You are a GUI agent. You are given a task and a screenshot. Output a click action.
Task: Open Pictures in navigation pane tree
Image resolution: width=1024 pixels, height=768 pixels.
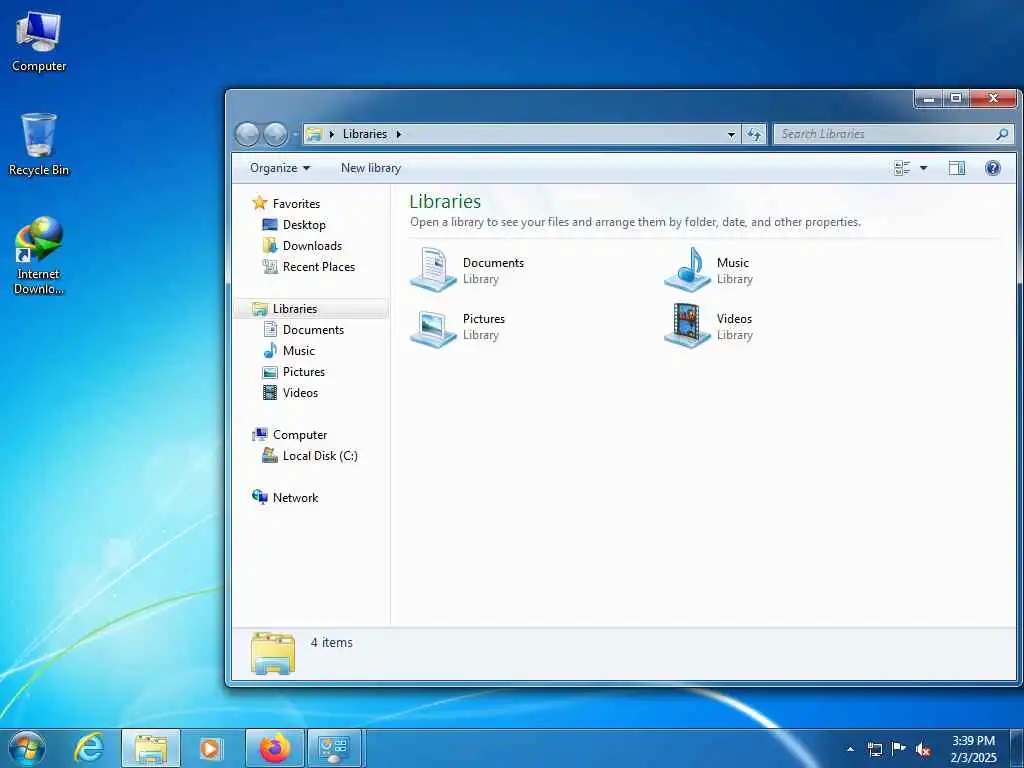pyautogui.click(x=304, y=372)
